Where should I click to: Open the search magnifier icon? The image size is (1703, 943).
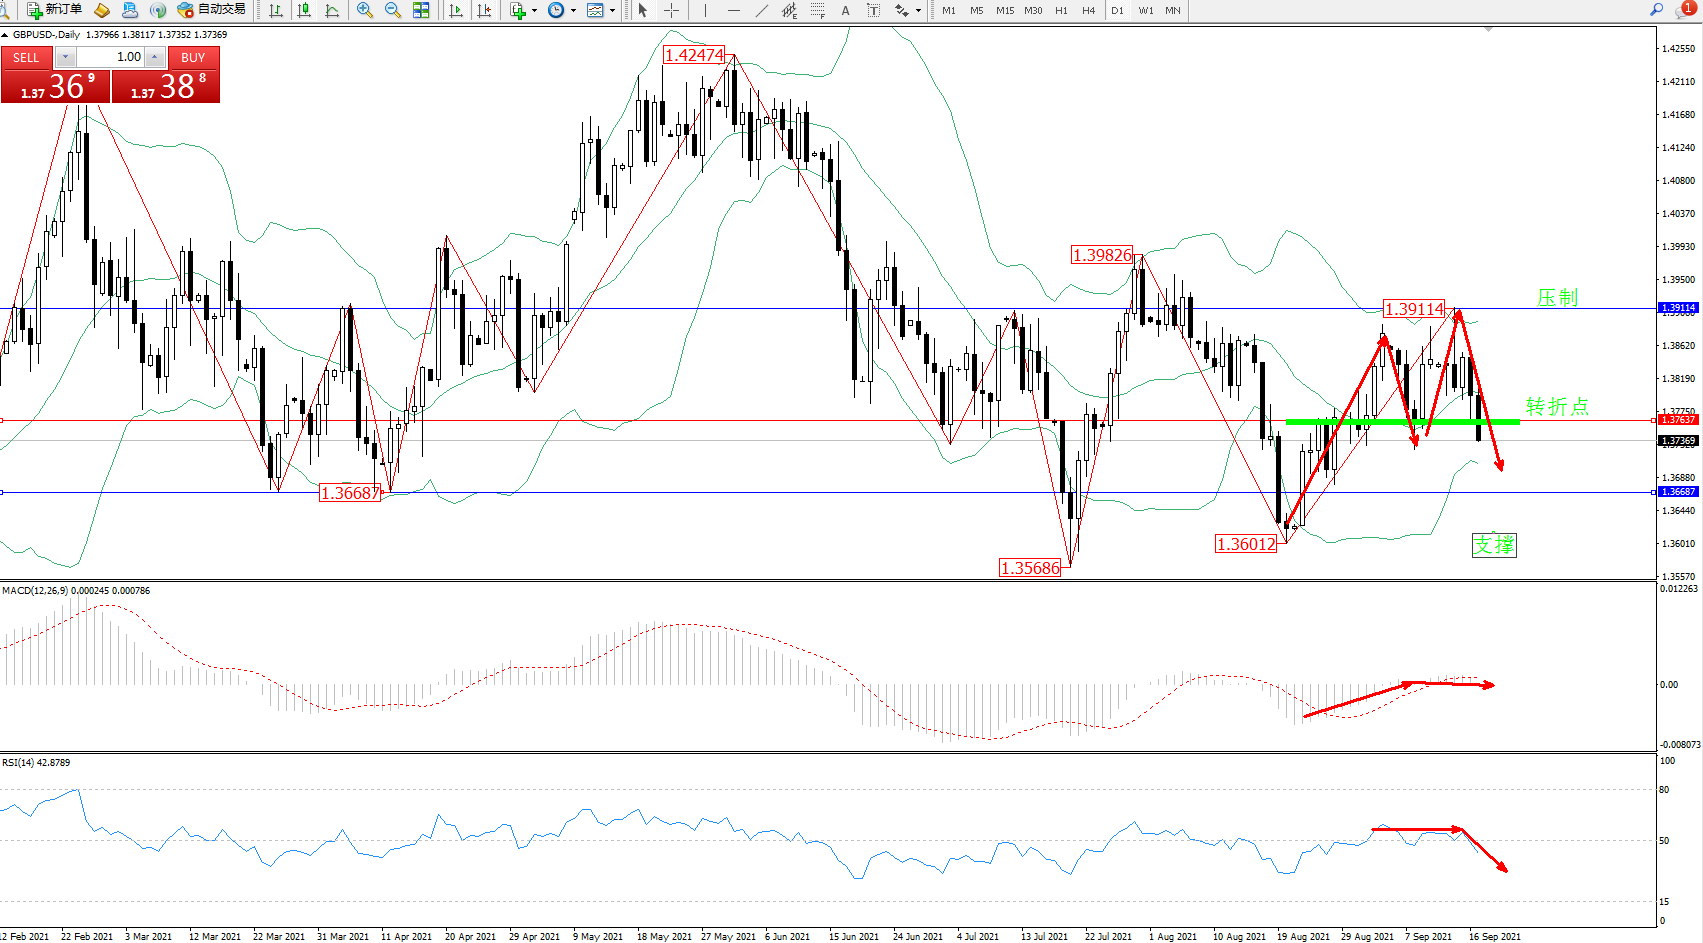[1656, 10]
